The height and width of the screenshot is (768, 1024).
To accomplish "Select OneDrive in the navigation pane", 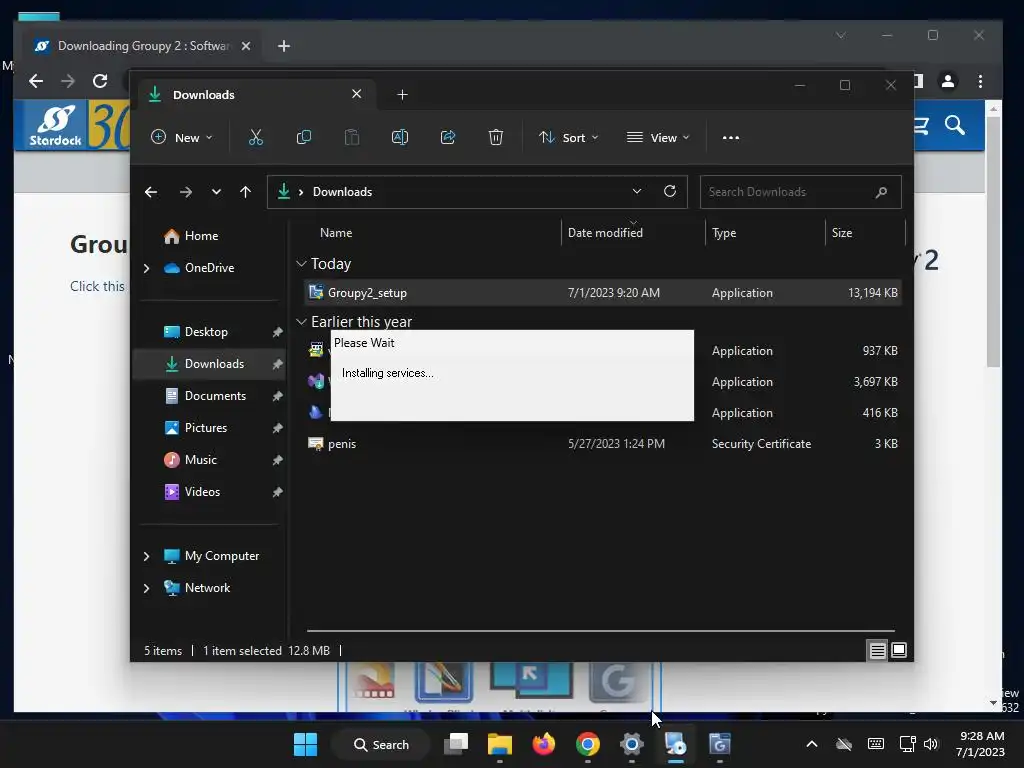I will click(209, 268).
